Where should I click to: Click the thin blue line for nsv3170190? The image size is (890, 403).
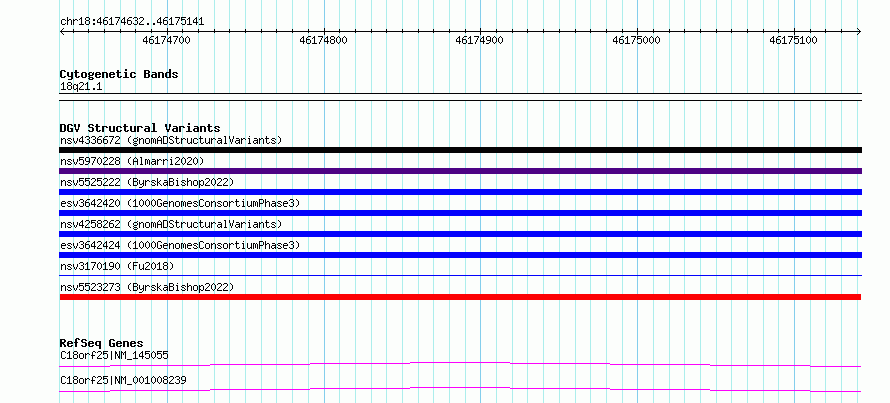[x=460, y=276]
